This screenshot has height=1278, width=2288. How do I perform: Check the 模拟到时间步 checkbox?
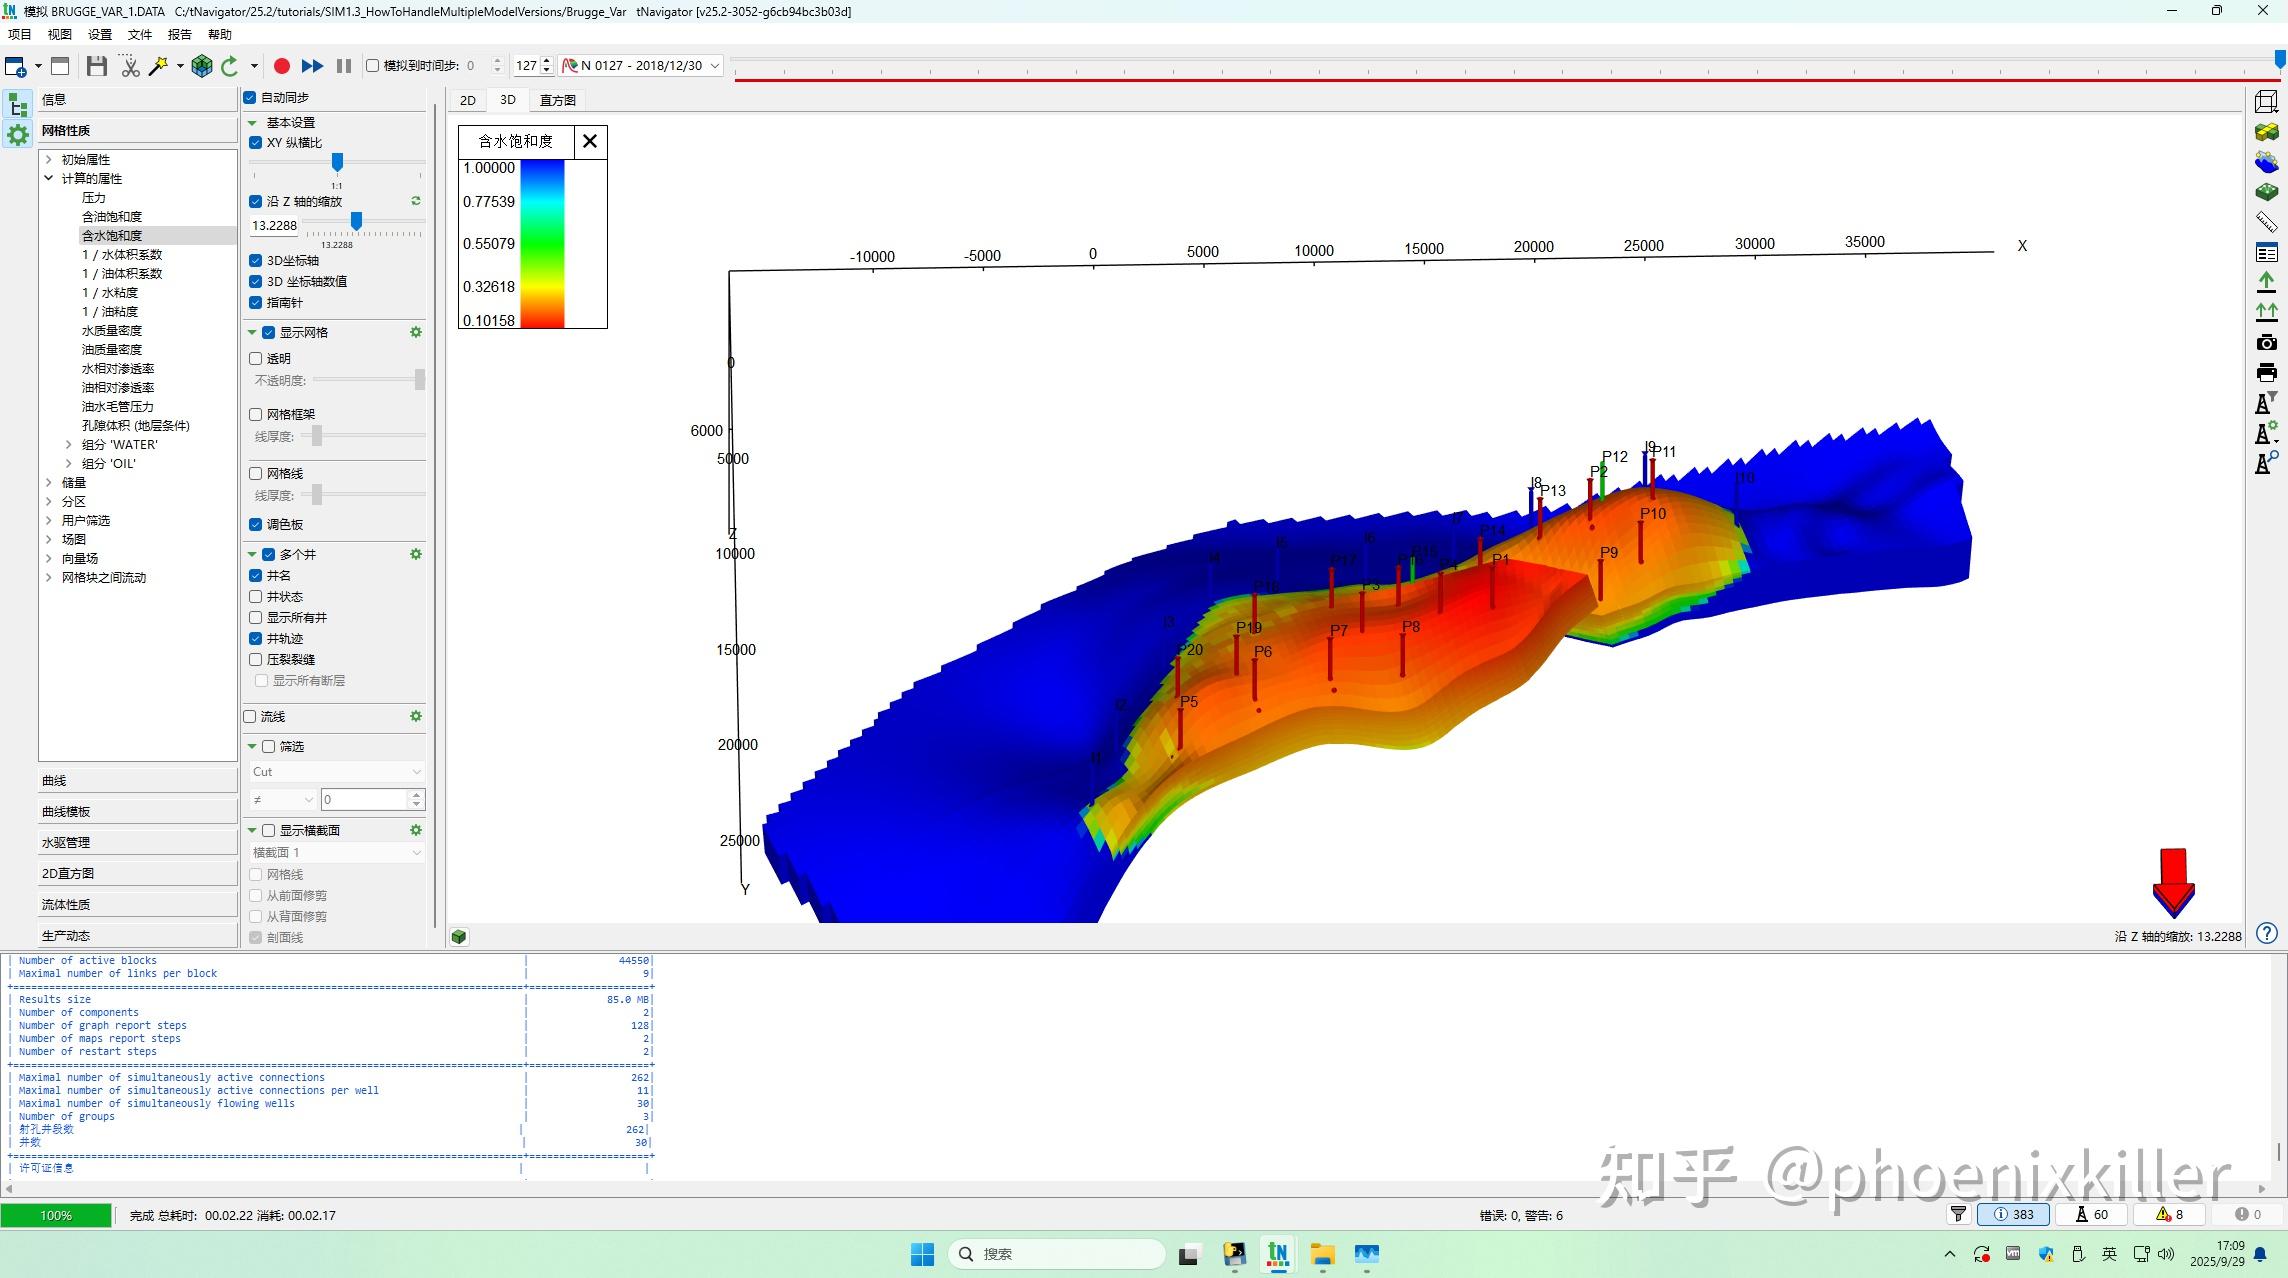point(372,65)
